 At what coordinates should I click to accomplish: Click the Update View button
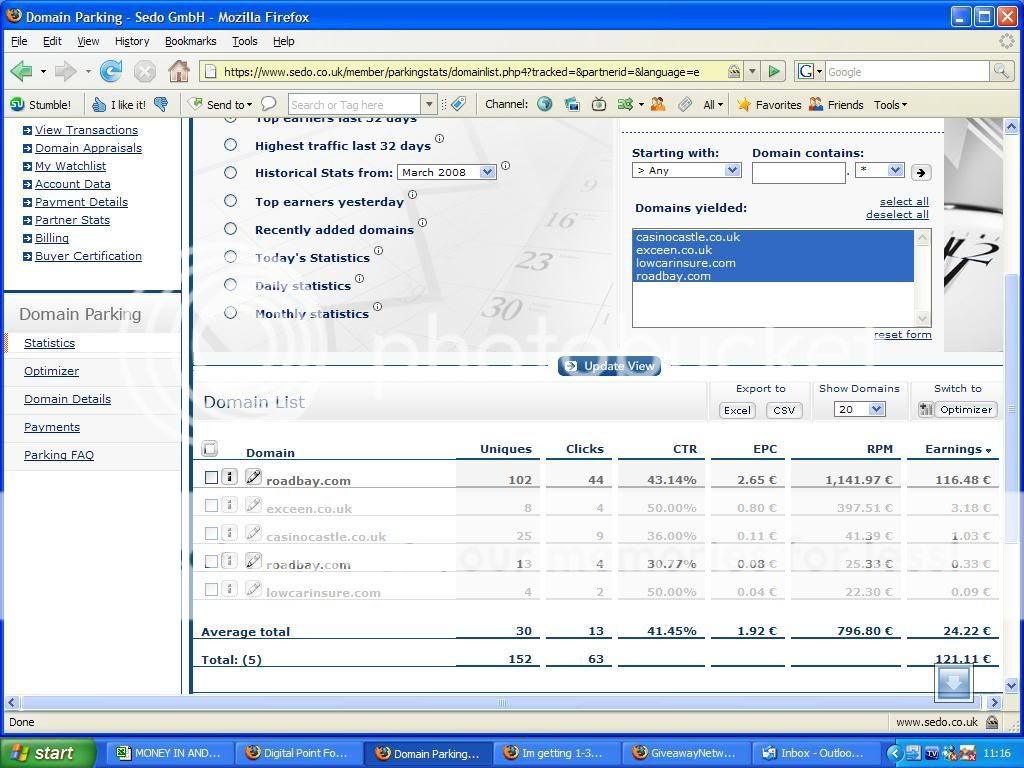click(609, 366)
